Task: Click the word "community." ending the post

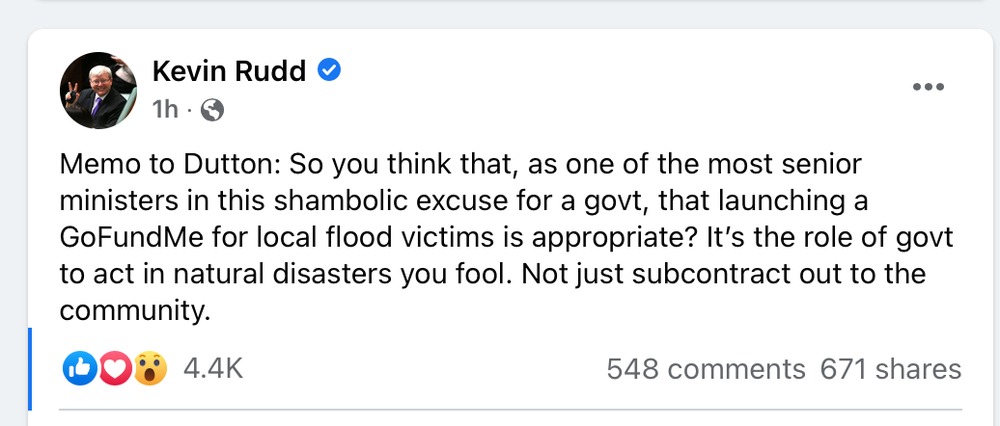Action: pyautogui.click(x=136, y=310)
